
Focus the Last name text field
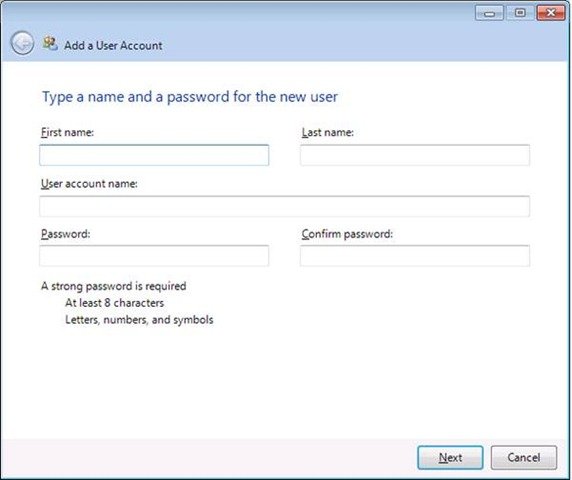click(x=415, y=155)
